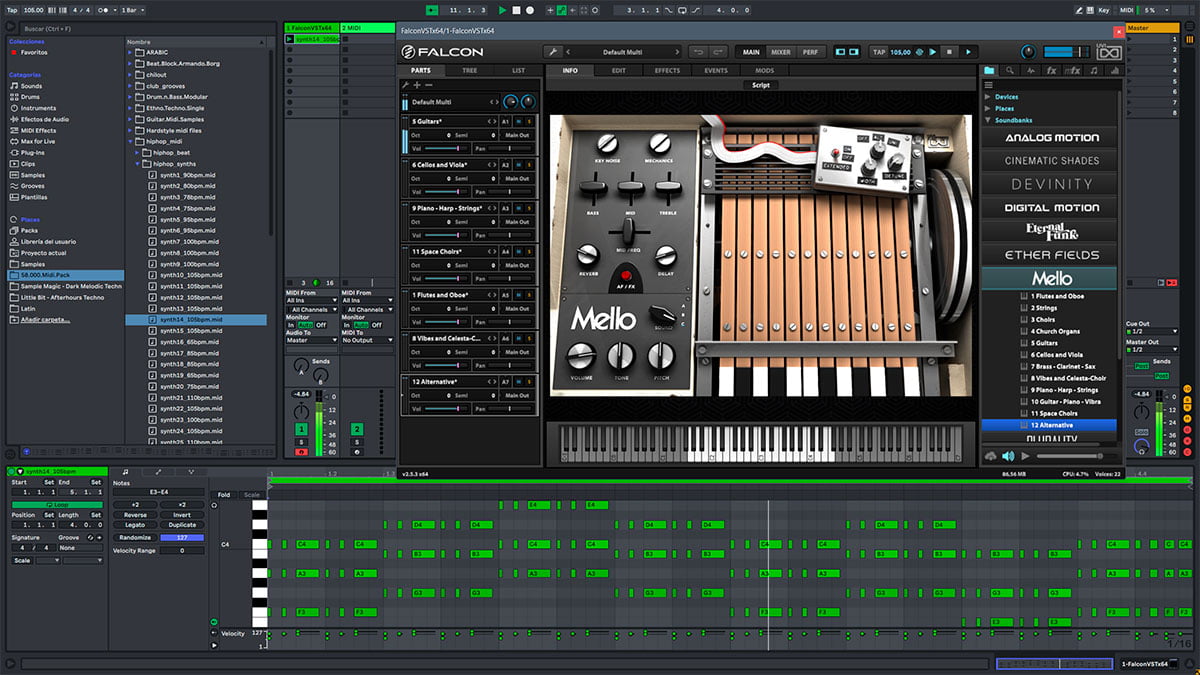Click the hamburger menu icon above Devices

(x=989, y=85)
